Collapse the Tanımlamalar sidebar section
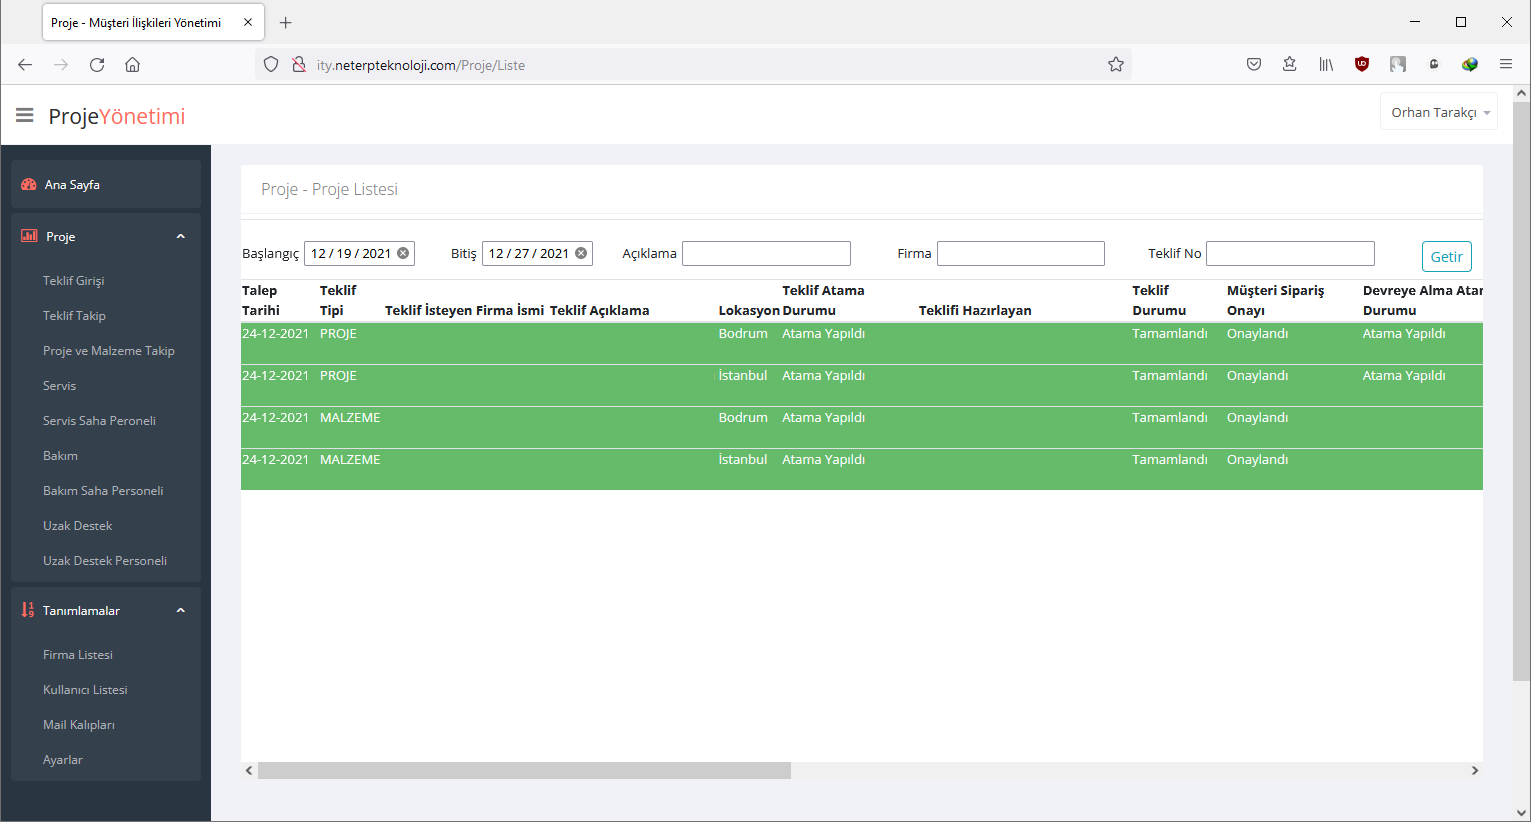The image size is (1531, 822). click(x=181, y=611)
